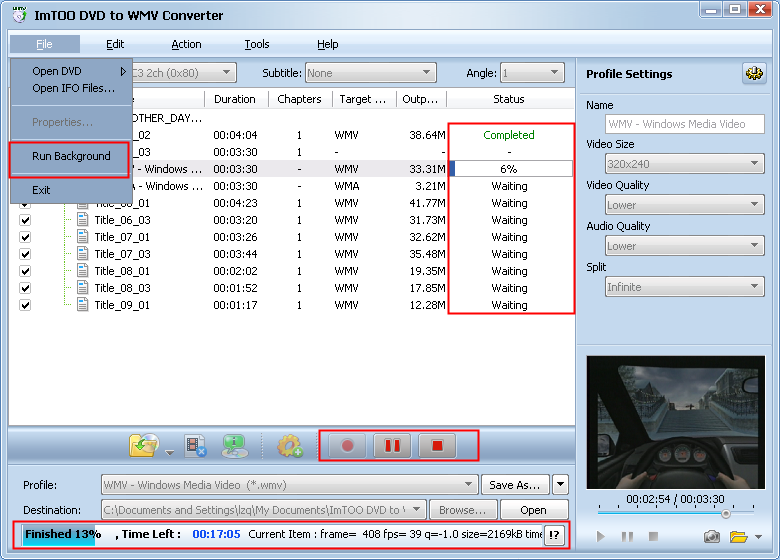The image size is (780, 560).
Task: Click the Name profile input field
Action: click(x=684, y=124)
